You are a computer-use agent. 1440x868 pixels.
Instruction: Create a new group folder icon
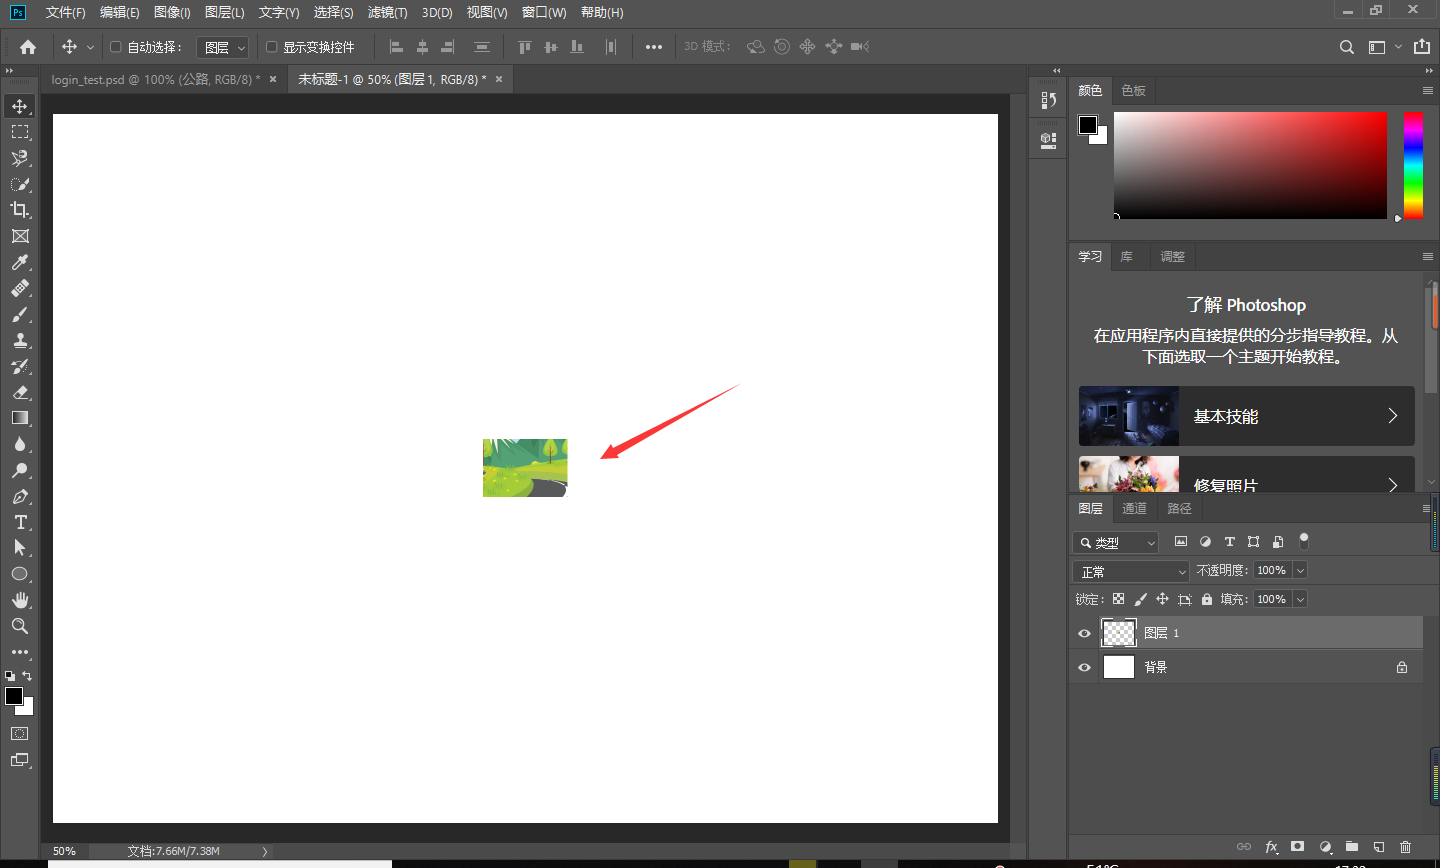1352,847
